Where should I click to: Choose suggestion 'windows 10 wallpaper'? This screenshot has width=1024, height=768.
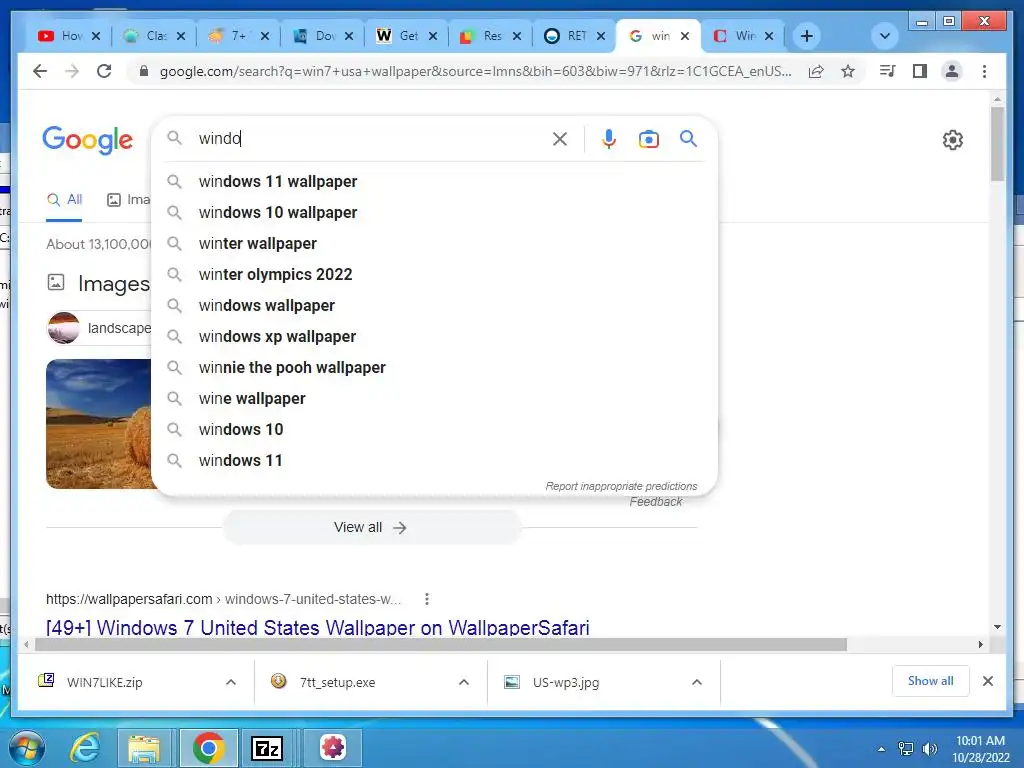point(434,213)
